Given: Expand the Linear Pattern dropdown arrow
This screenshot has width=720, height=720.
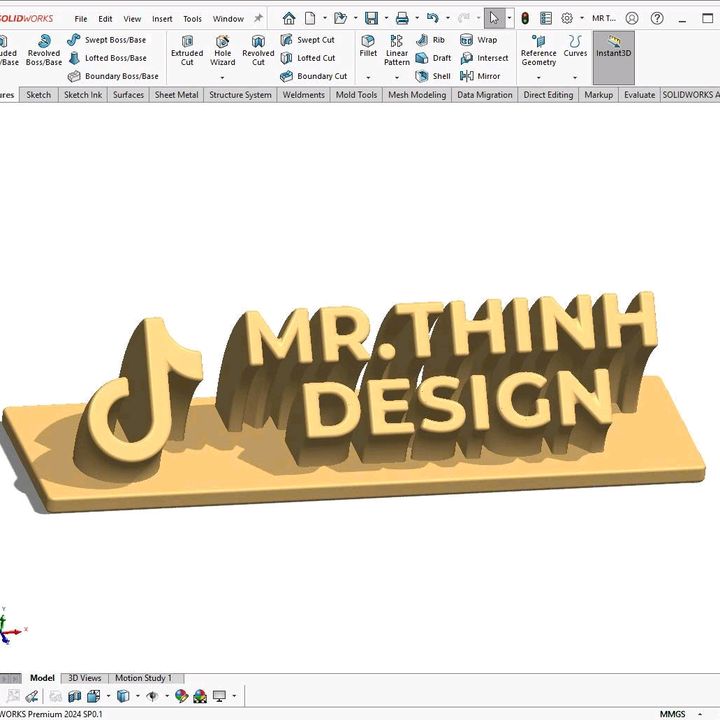Looking at the screenshot, I should [397, 78].
